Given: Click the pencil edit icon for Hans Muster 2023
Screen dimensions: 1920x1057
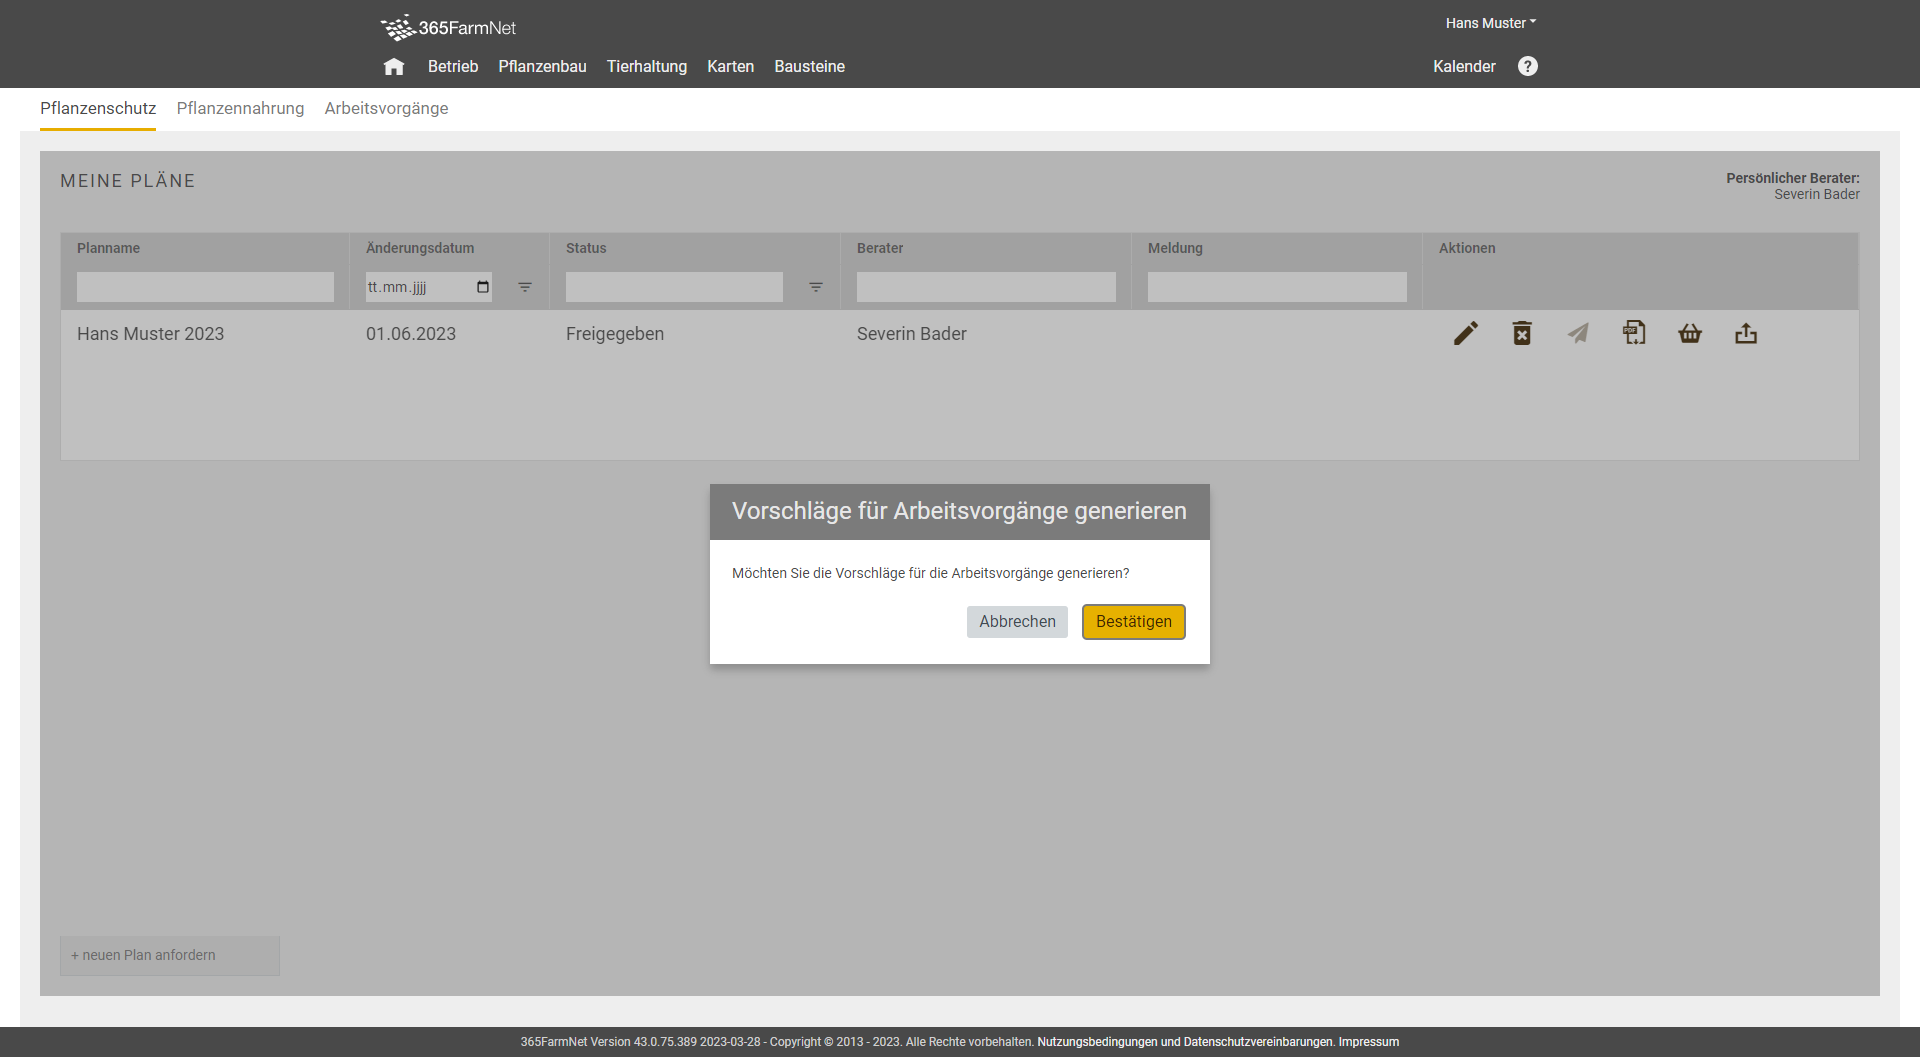Looking at the screenshot, I should point(1465,334).
